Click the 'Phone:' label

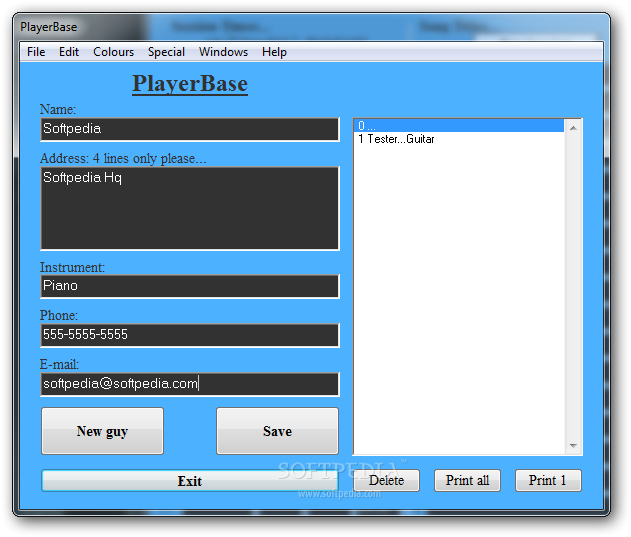(x=59, y=315)
